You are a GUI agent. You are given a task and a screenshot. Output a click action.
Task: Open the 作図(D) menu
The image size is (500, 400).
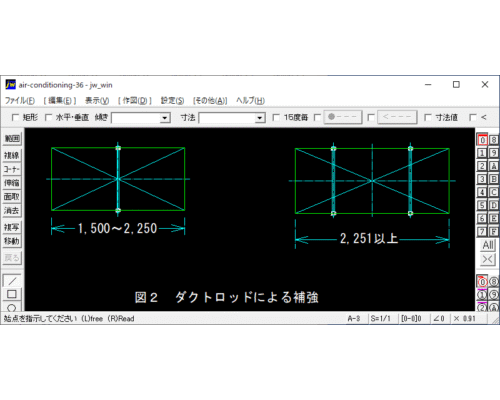135,101
